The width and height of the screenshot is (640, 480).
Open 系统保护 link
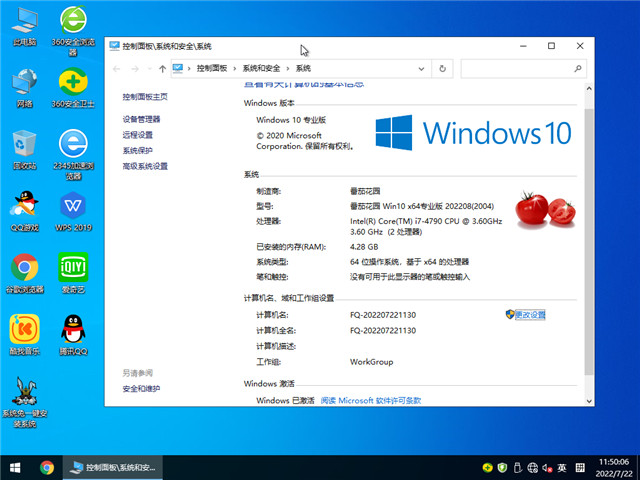point(138,150)
